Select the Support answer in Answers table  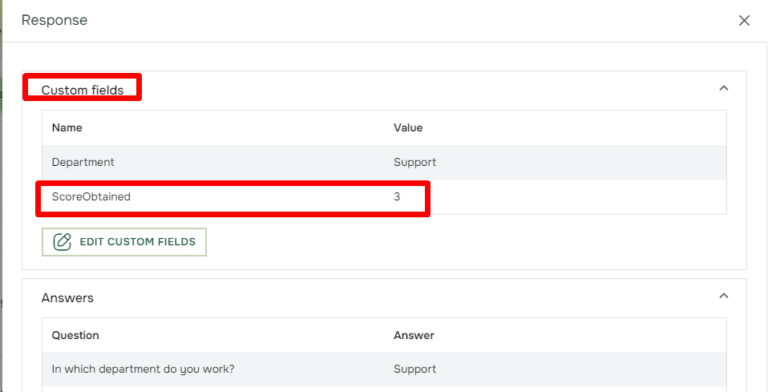tap(415, 369)
